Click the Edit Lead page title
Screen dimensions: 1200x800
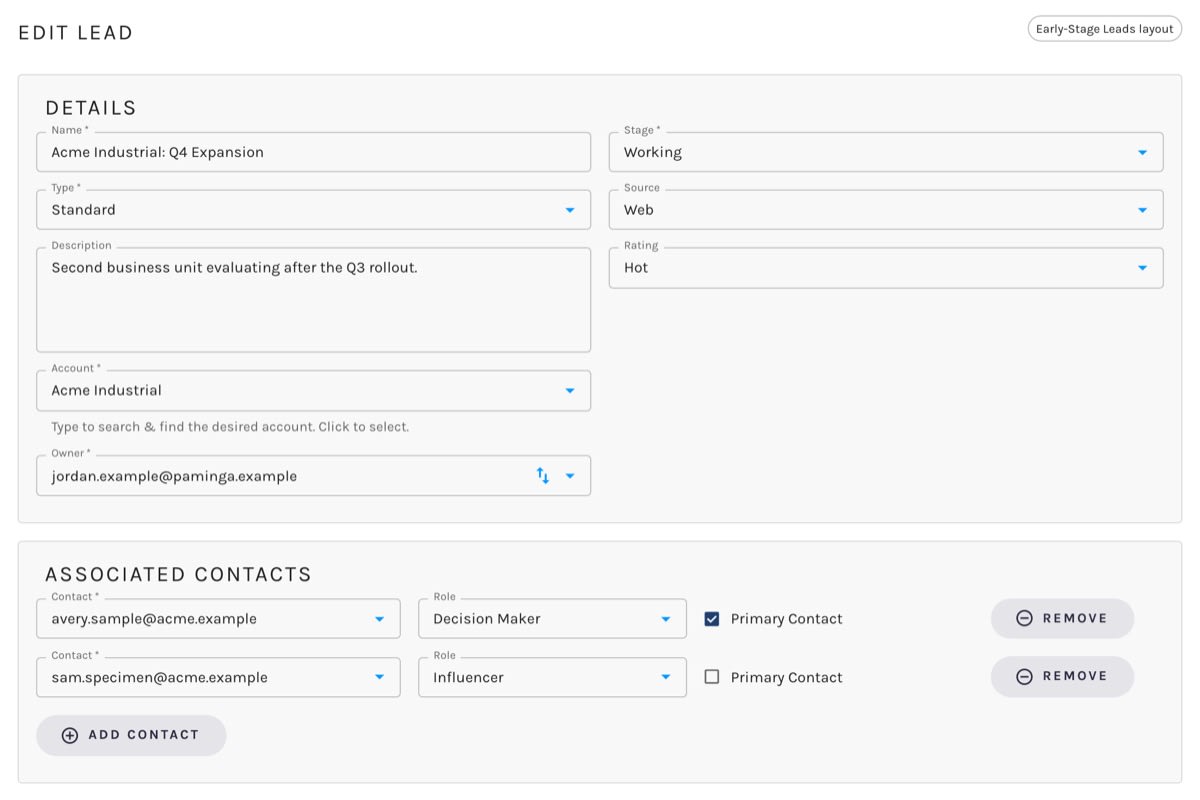click(x=76, y=33)
